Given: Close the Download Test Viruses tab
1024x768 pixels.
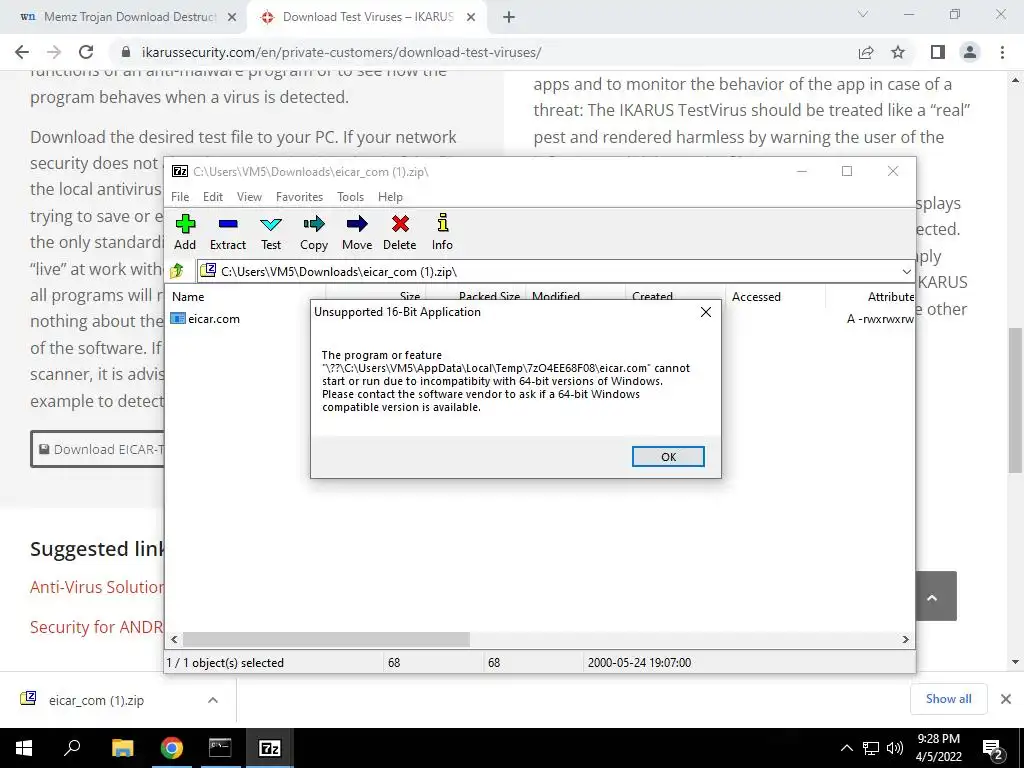Looking at the screenshot, I should (471, 18).
